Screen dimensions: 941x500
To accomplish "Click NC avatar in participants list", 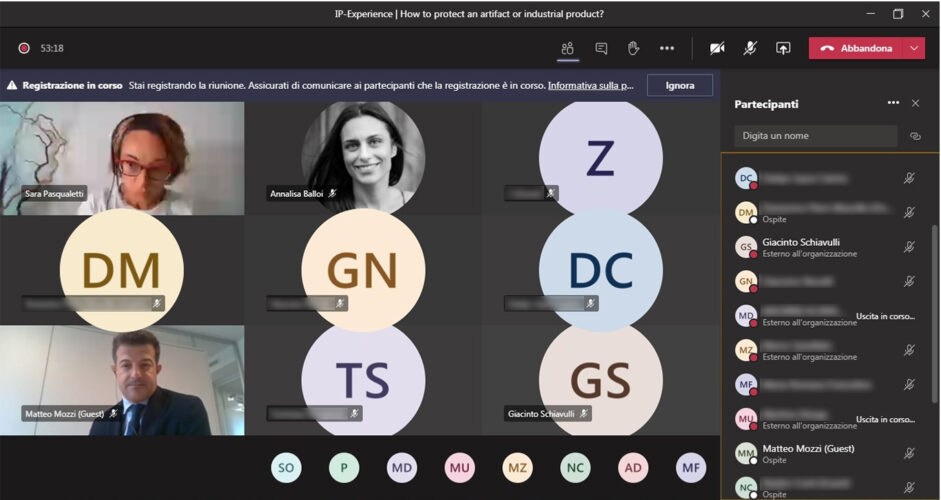I will pos(746,487).
